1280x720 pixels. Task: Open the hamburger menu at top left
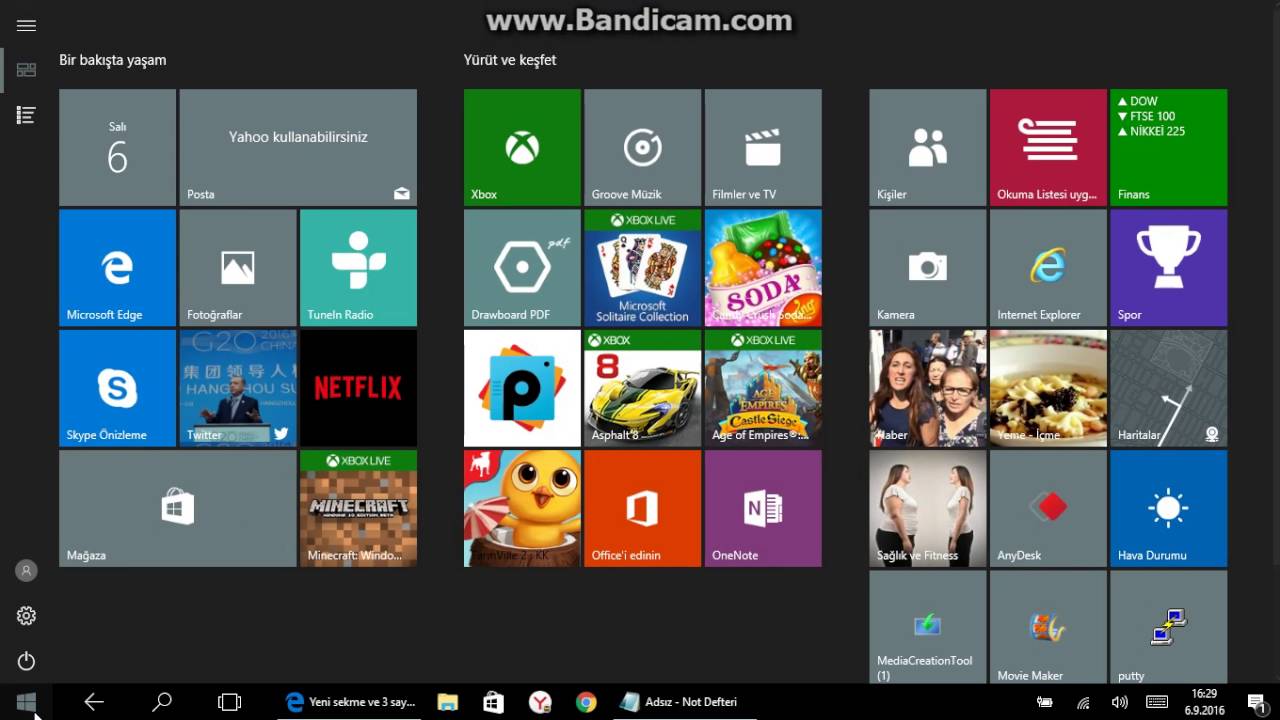pyautogui.click(x=26, y=26)
